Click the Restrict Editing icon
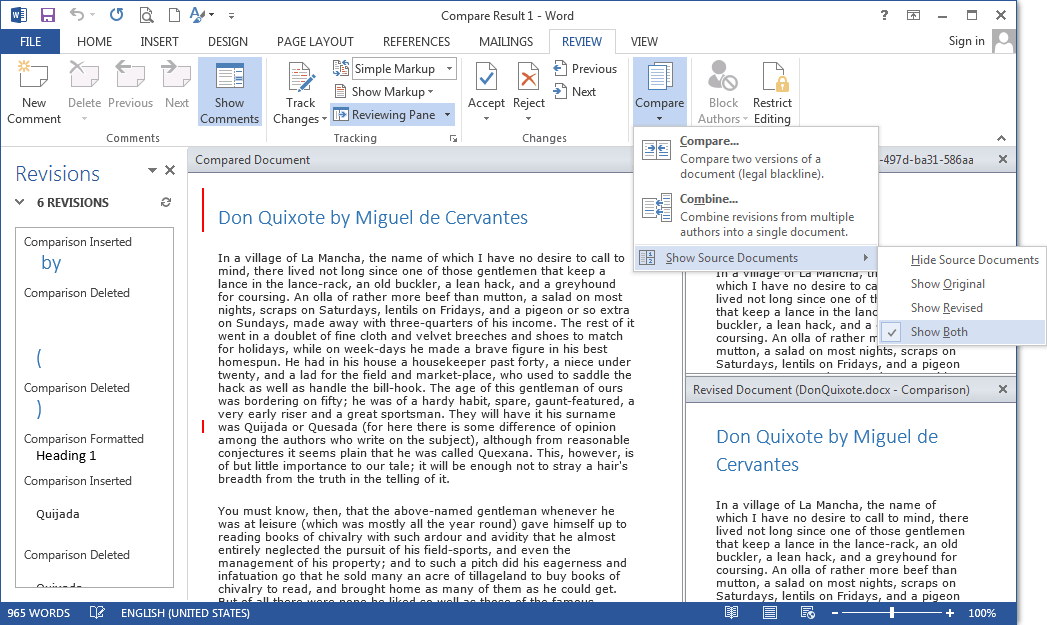The height and width of the screenshot is (625, 1047). 774,76
